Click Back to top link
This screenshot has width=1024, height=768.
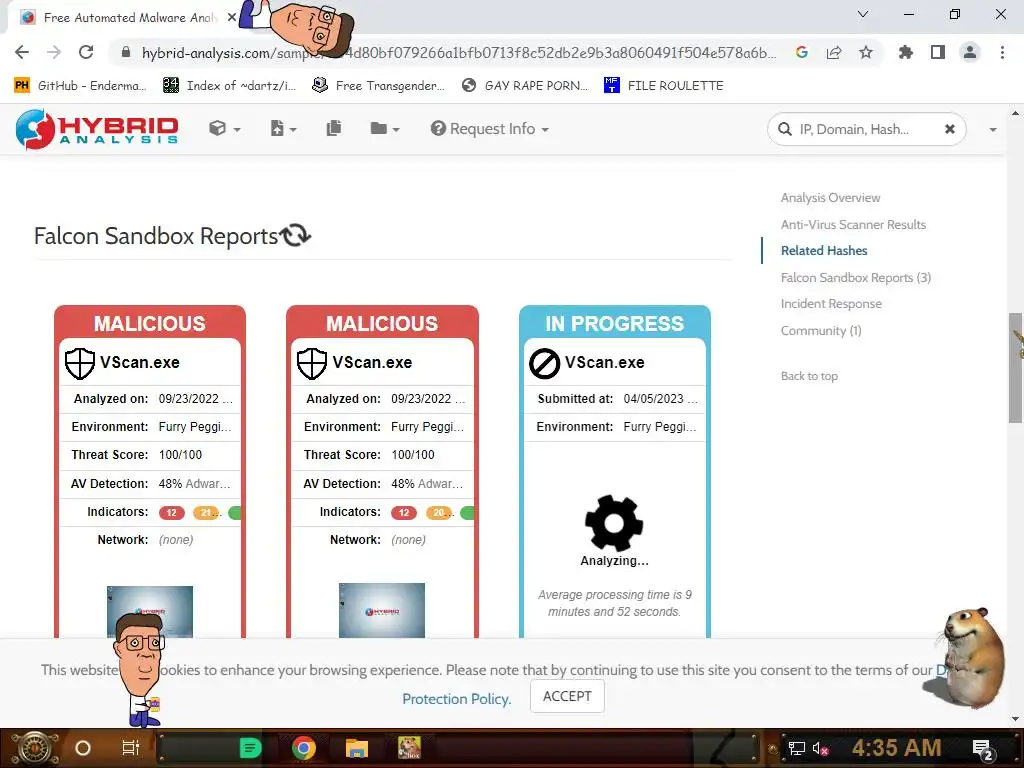[809, 376]
